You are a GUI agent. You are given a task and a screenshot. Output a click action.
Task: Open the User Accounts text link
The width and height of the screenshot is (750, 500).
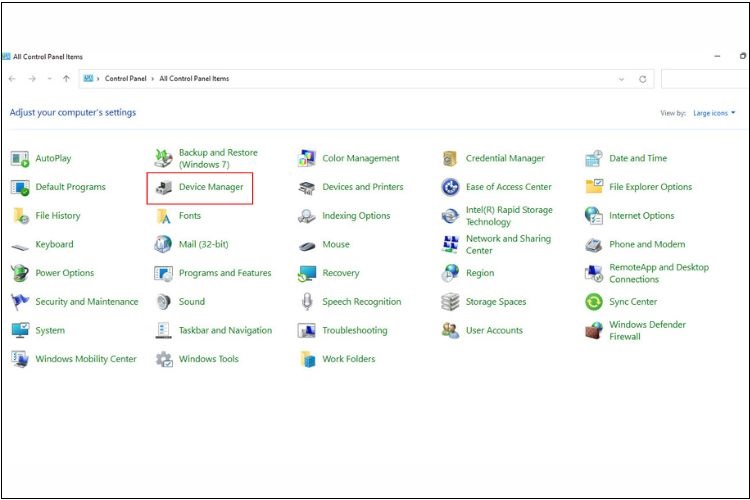point(494,330)
